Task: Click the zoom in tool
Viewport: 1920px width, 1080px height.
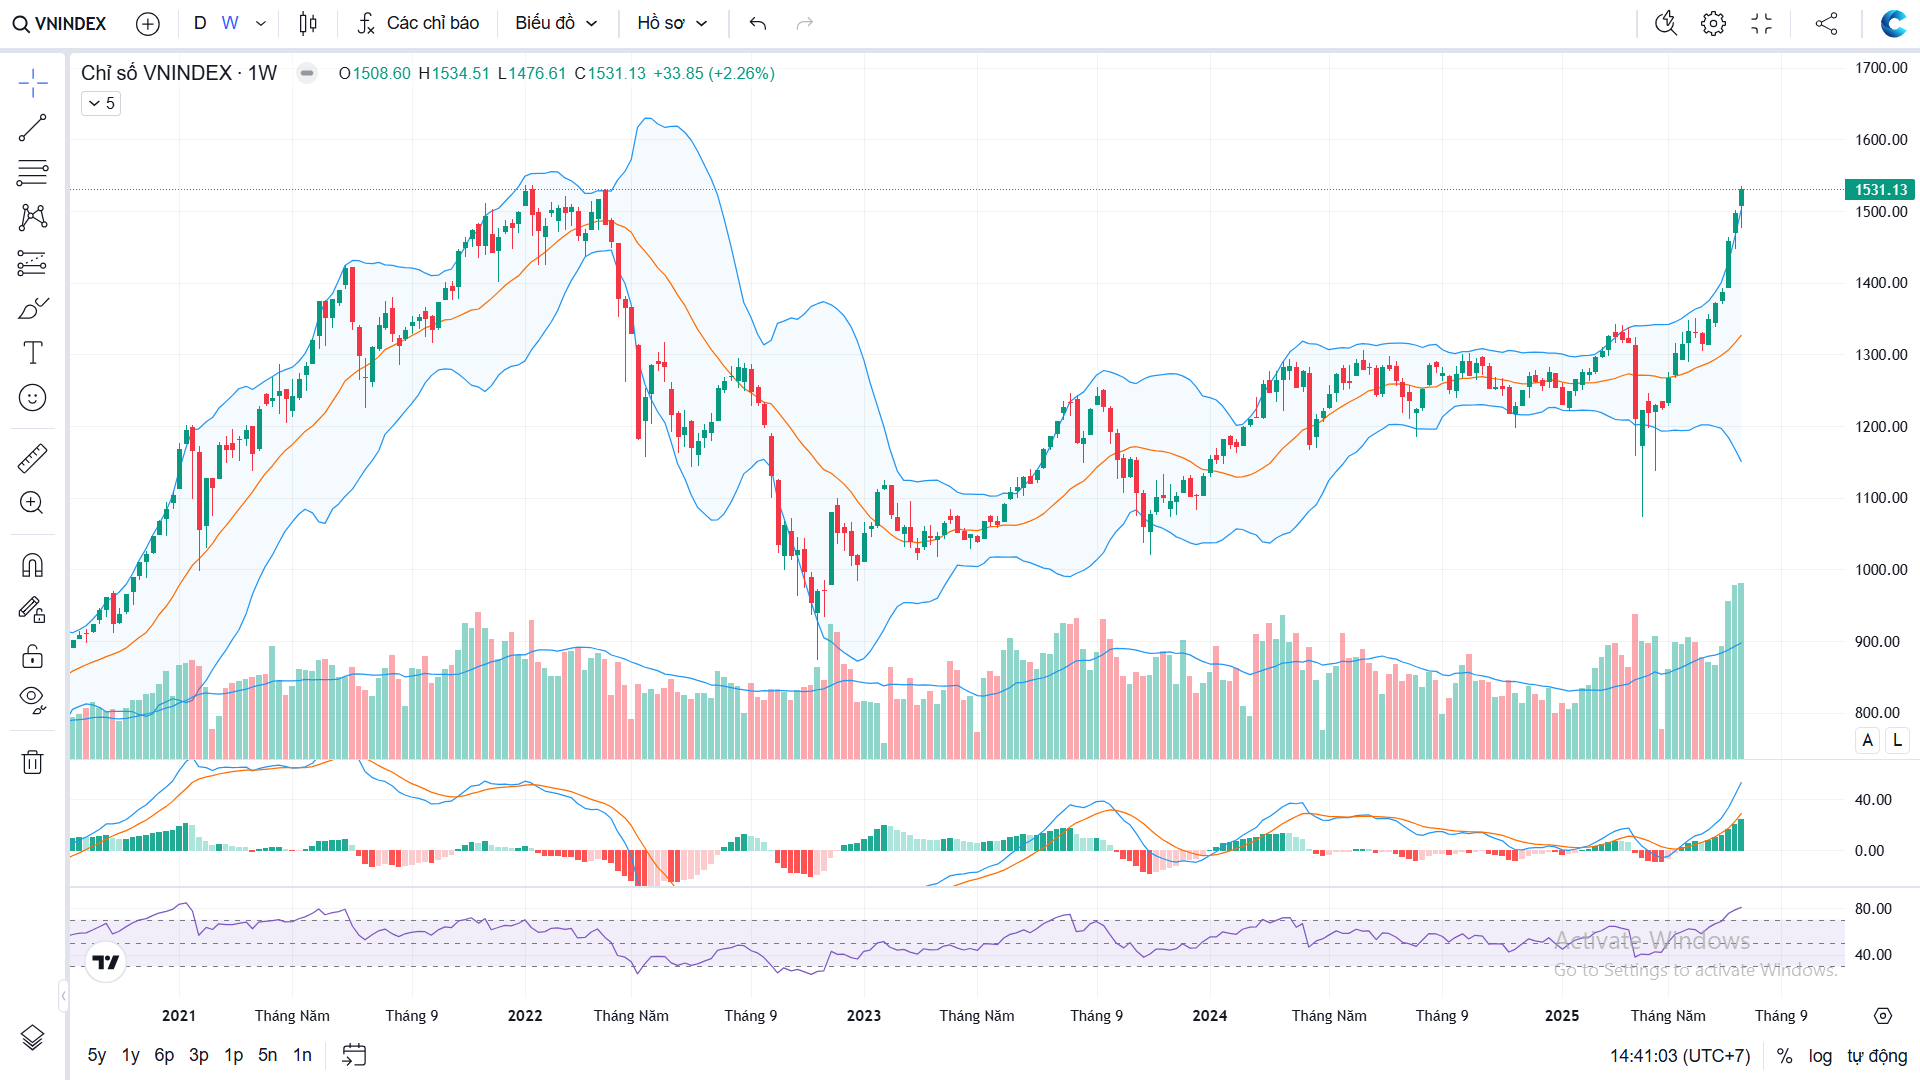Action: tap(32, 503)
